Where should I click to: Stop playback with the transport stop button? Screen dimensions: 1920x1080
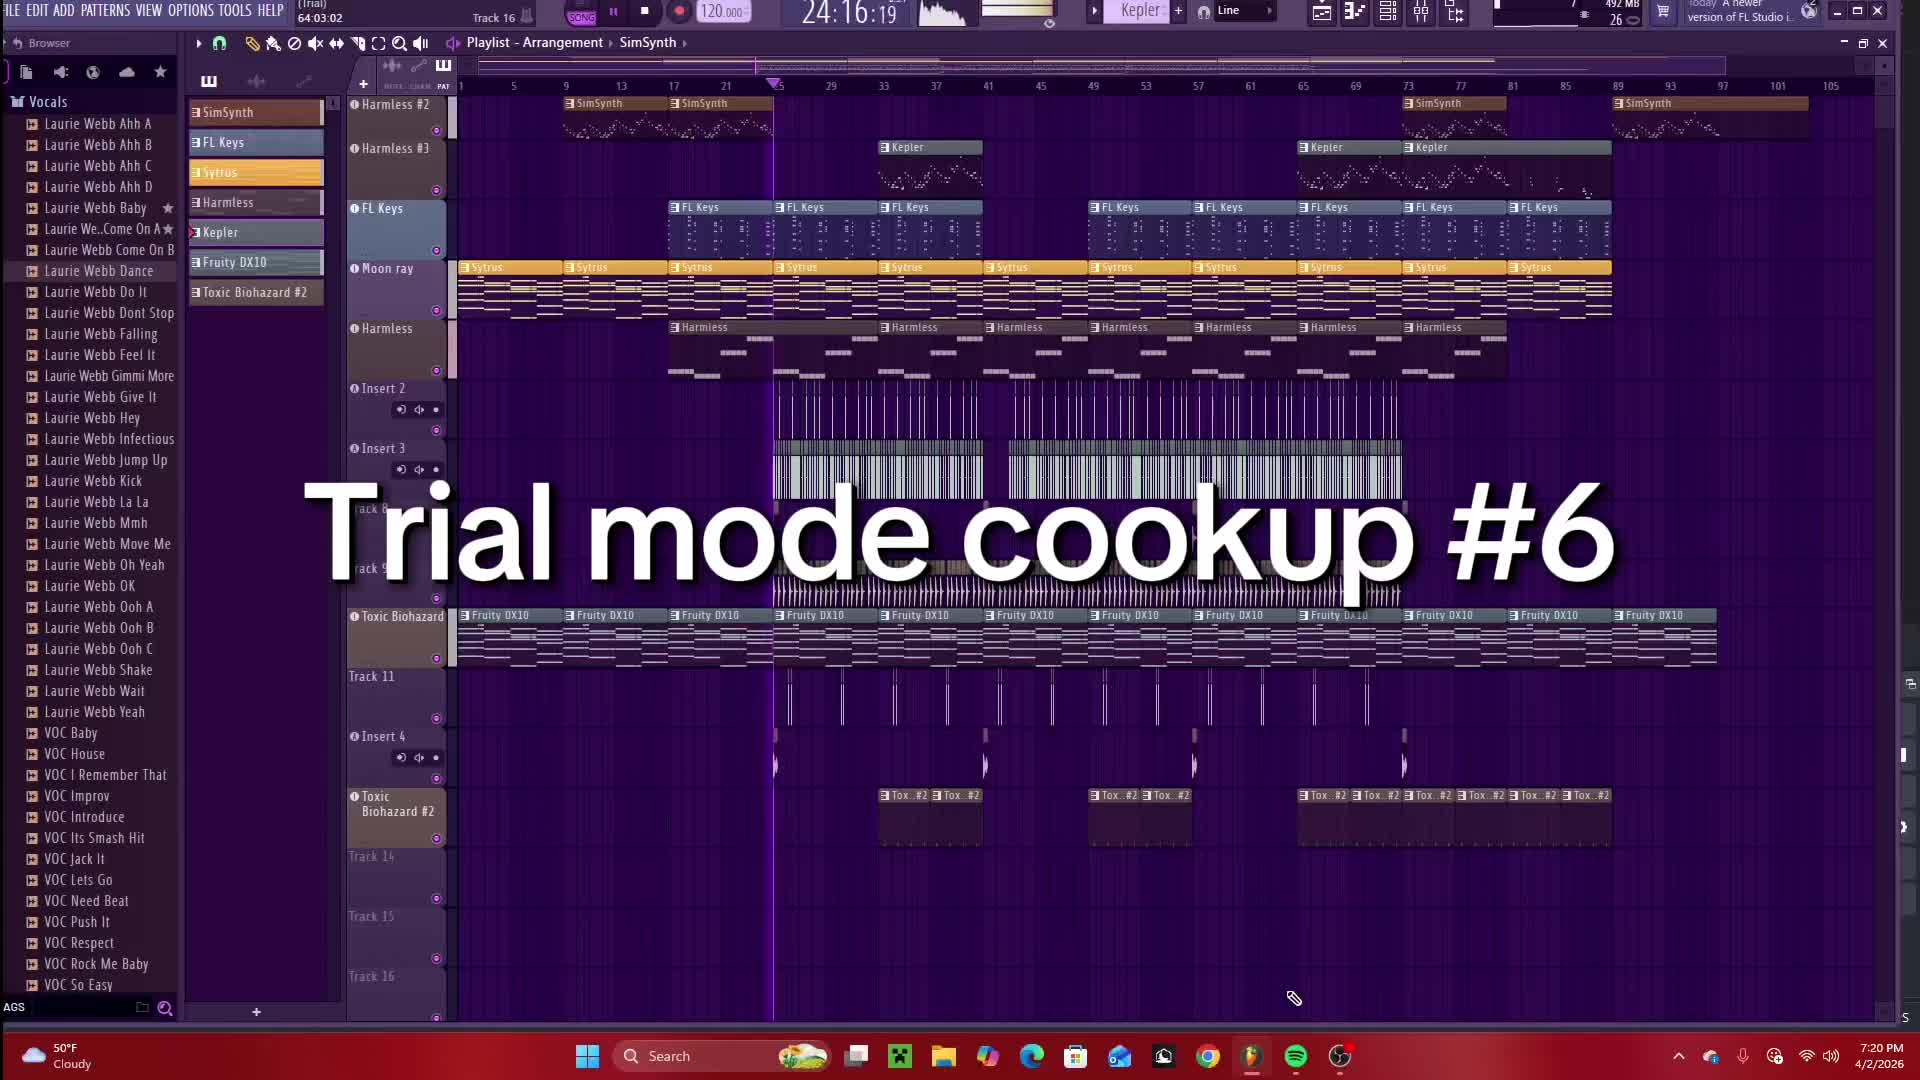[x=645, y=12]
